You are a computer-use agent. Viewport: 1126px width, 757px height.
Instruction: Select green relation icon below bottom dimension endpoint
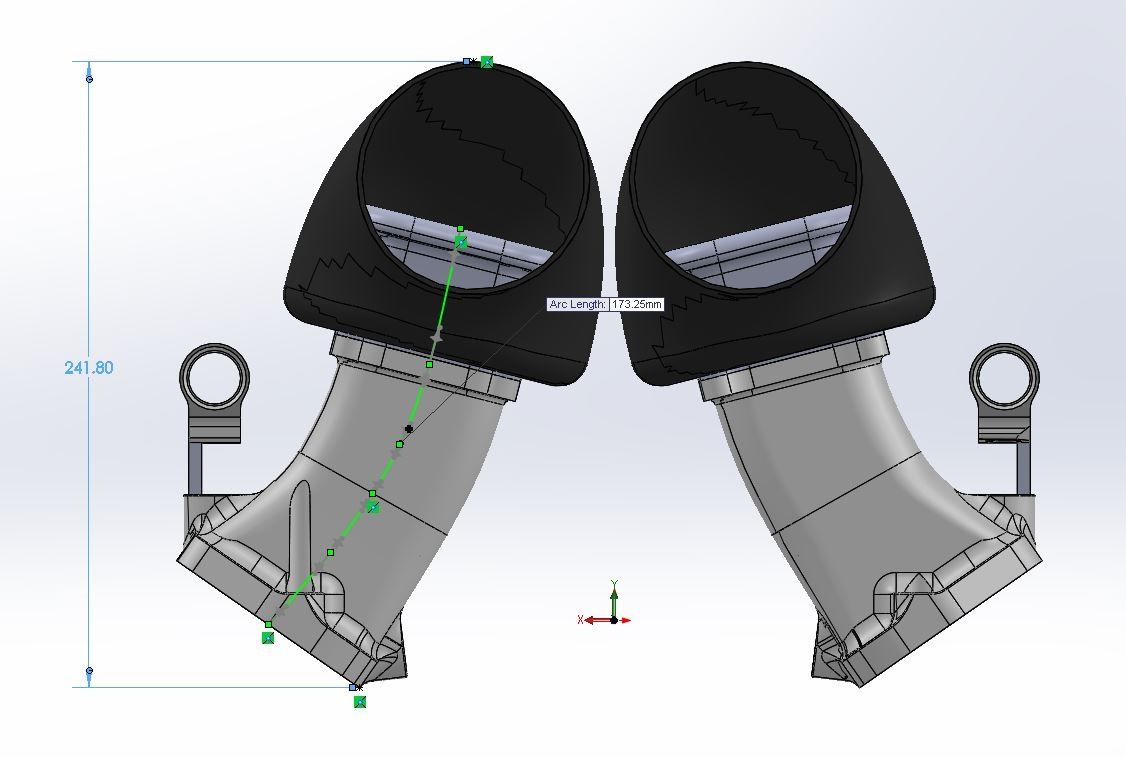click(360, 702)
